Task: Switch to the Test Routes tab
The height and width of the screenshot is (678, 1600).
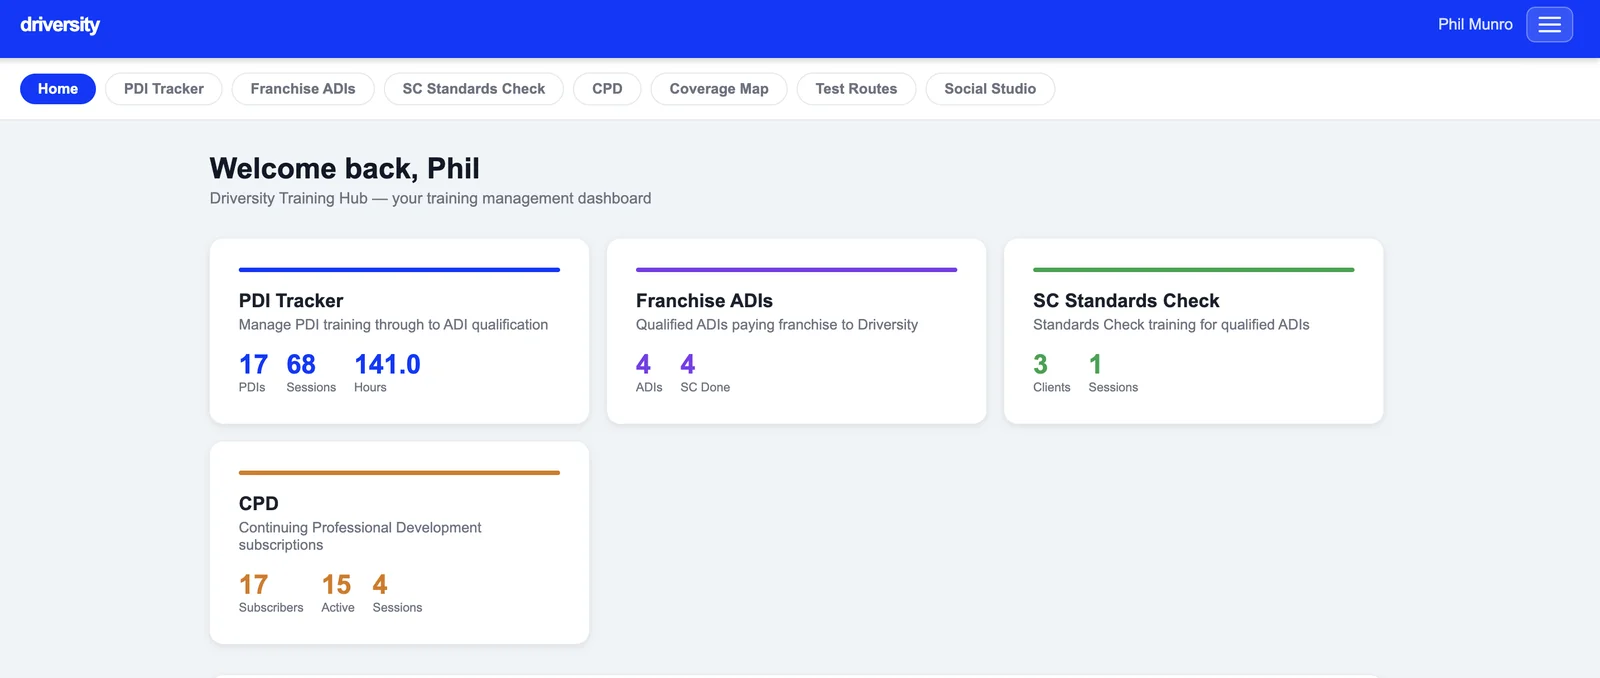Action: [x=856, y=89]
